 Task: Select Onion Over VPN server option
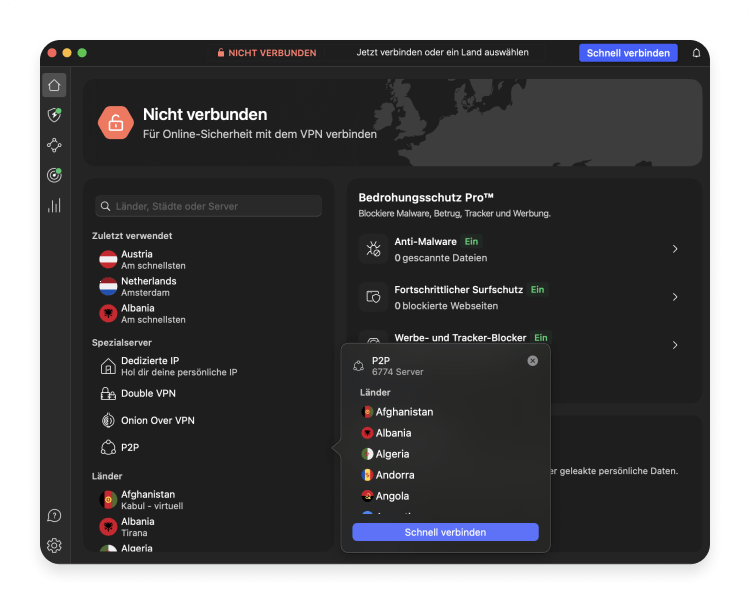[157, 421]
